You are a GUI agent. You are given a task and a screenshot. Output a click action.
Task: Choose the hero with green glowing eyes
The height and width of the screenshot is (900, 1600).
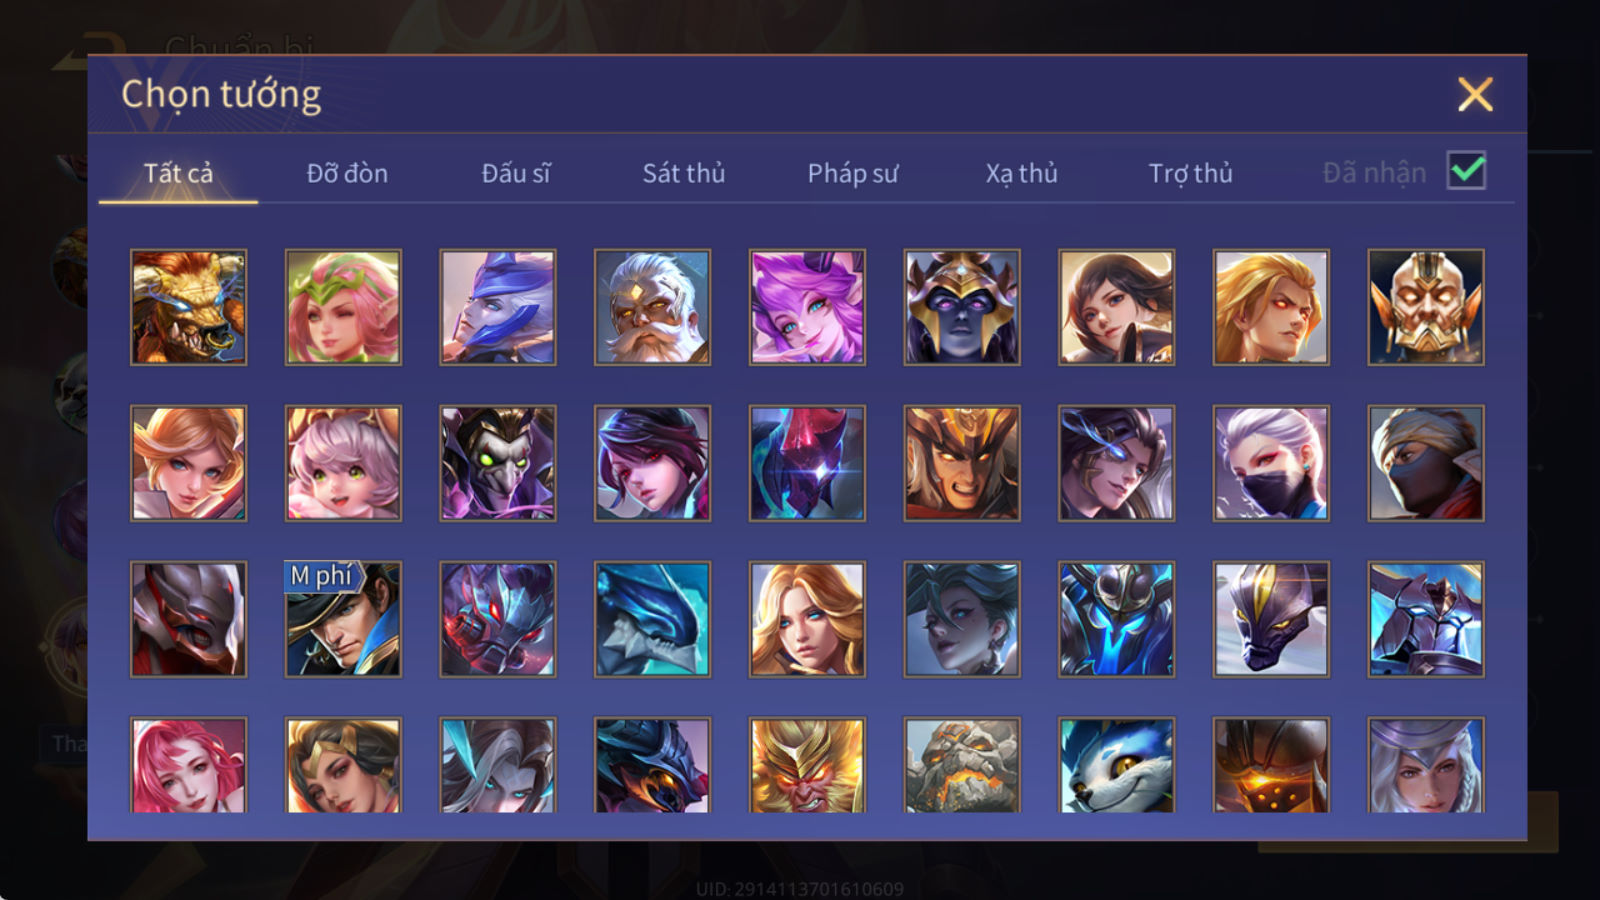pos(498,463)
